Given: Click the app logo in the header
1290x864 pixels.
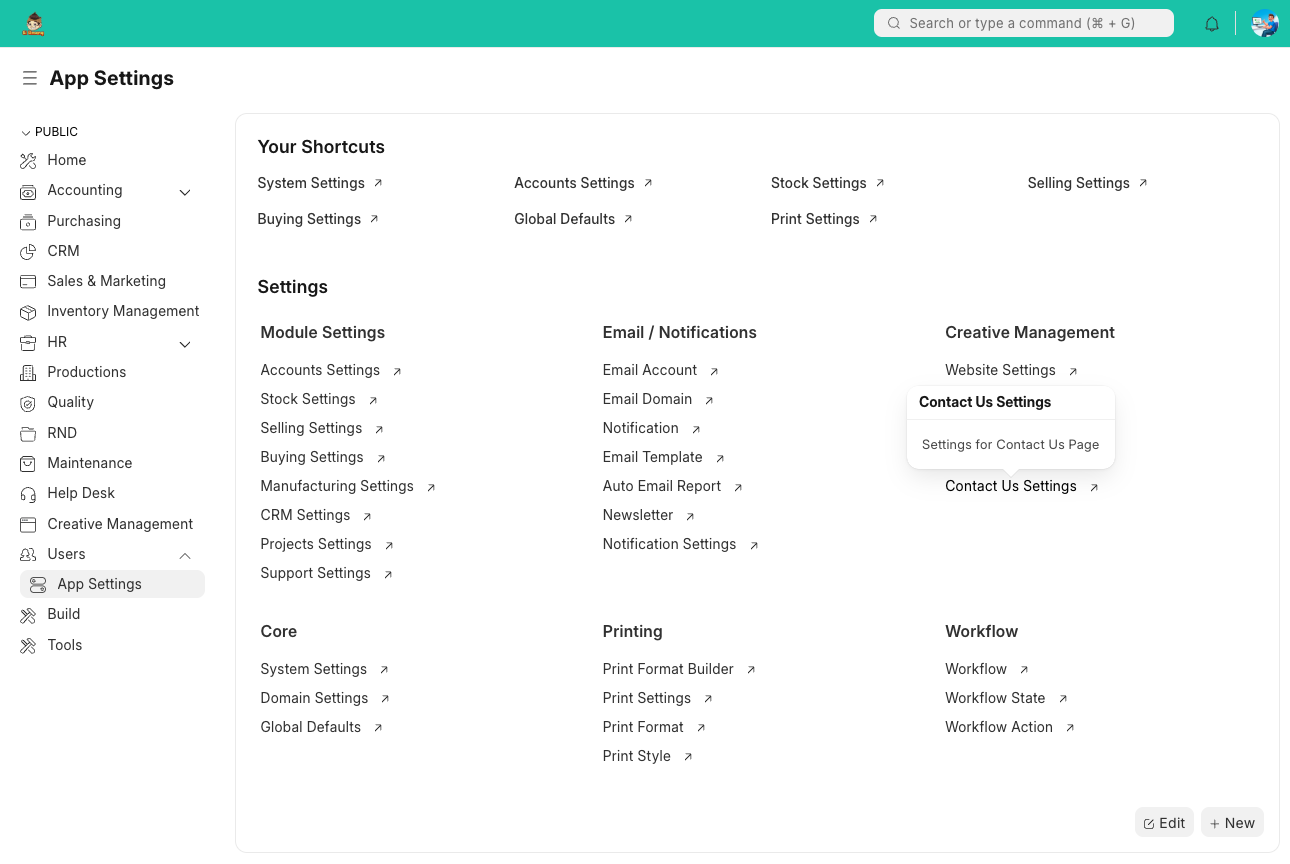Looking at the screenshot, I should click(33, 24).
